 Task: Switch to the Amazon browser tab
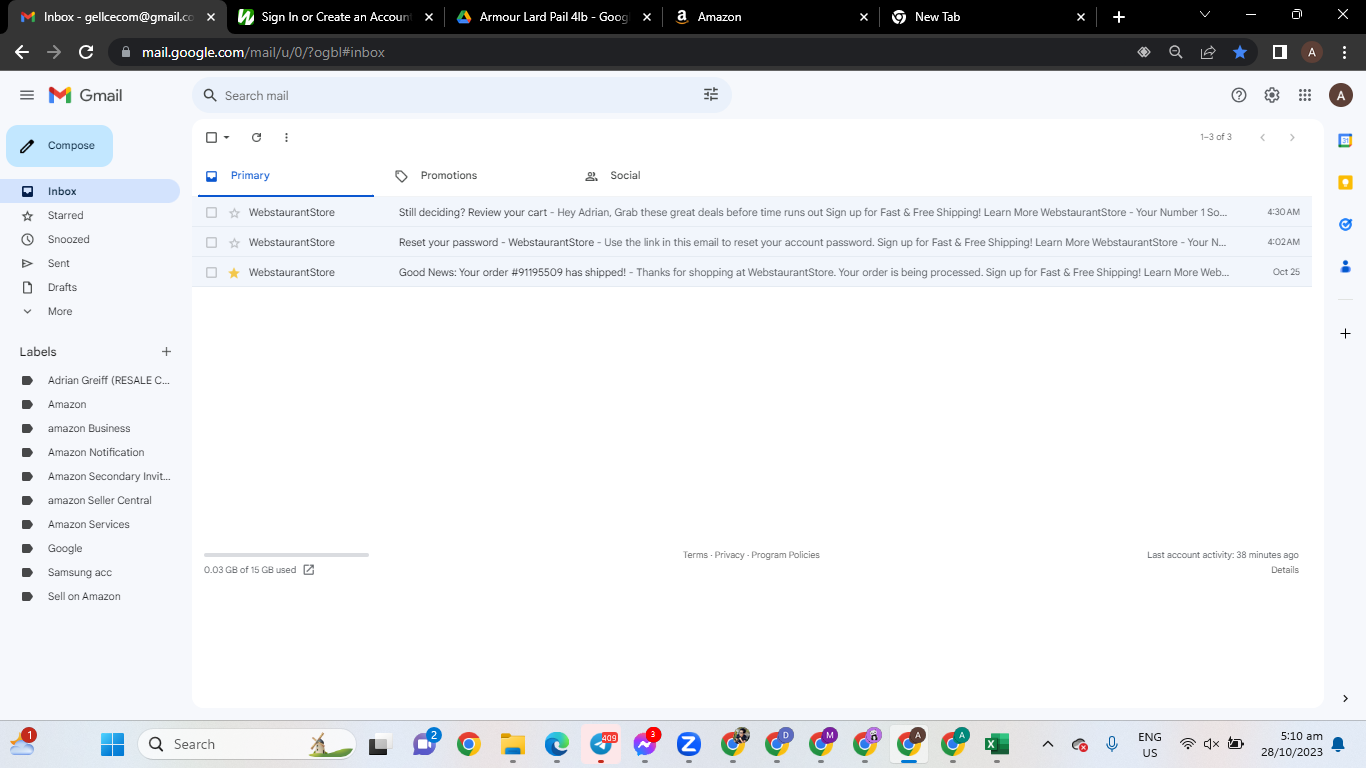tap(772, 17)
